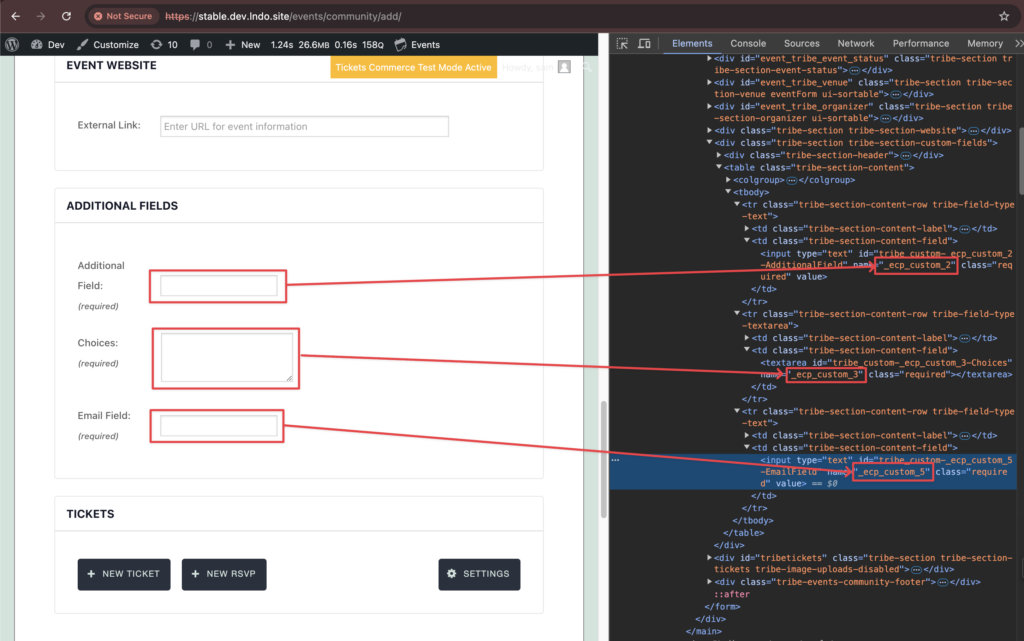
Task: Switch to the Console tab in DevTools
Action: point(748,44)
